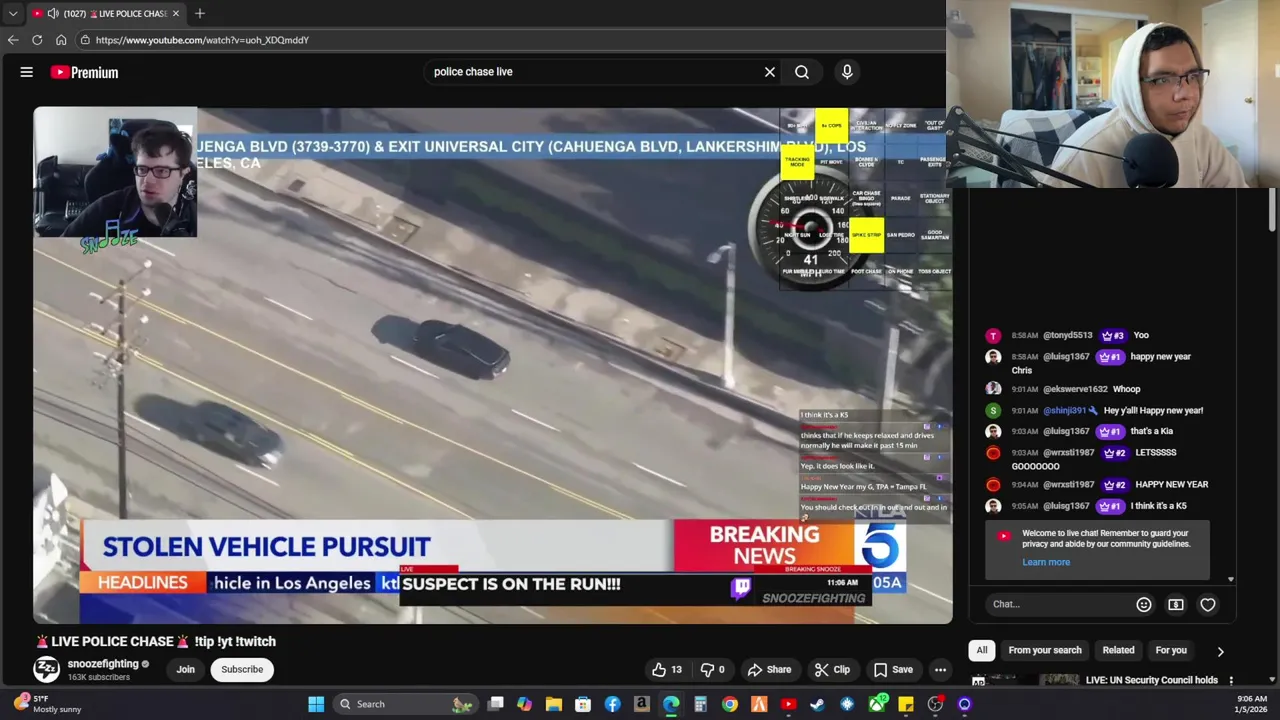Open the YouTube hamburger guide menu
1280x720 pixels.
click(27, 72)
